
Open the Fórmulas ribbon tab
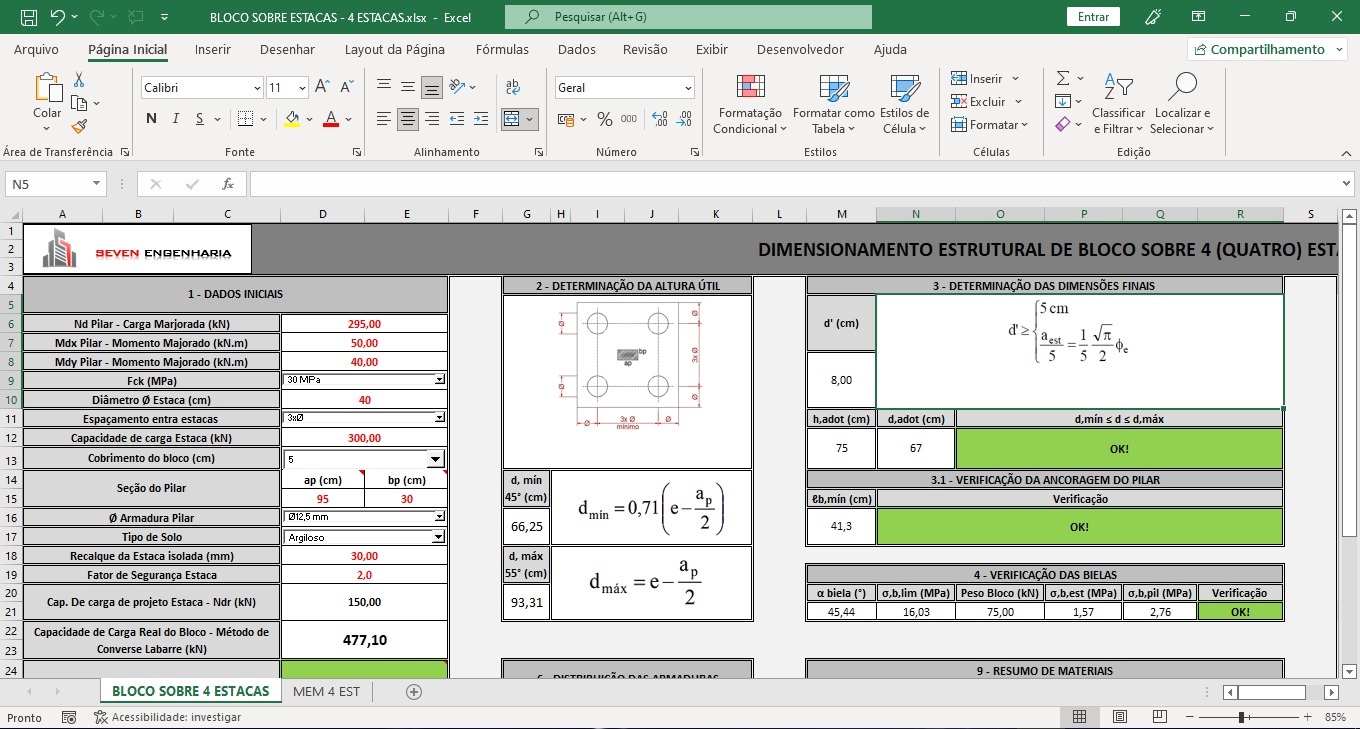(502, 49)
